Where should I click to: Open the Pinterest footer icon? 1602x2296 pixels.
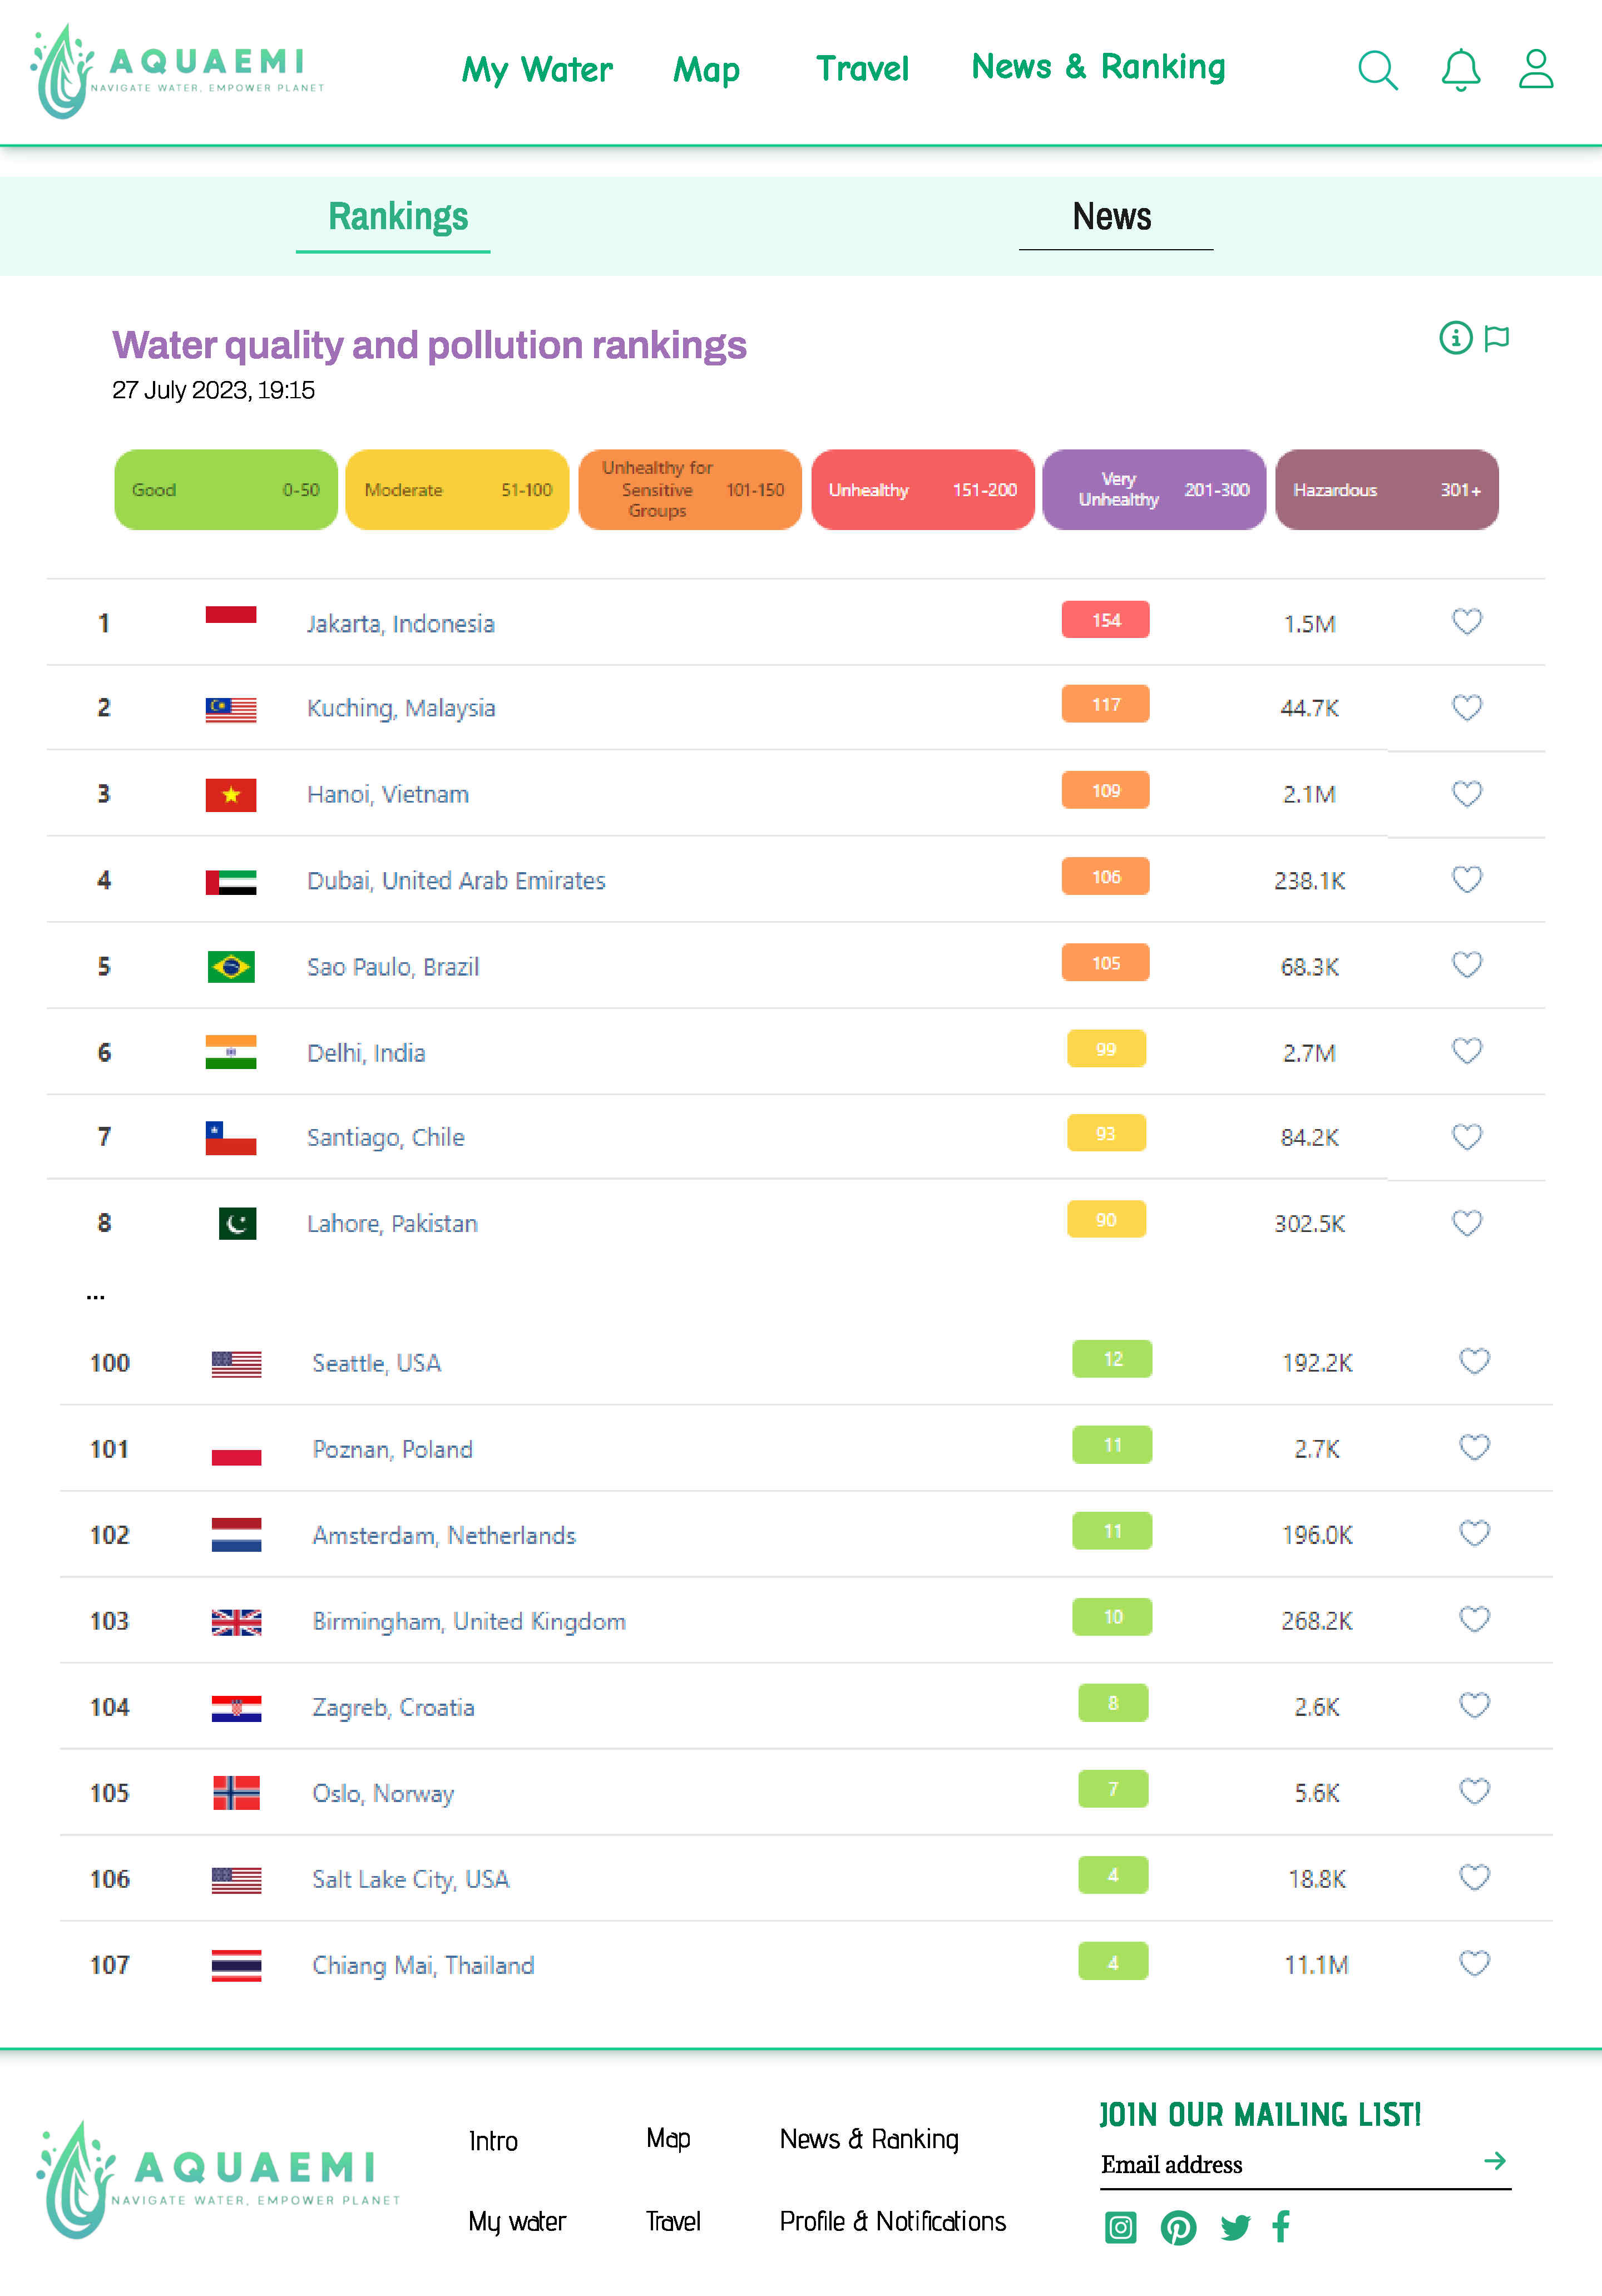point(1178,2227)
